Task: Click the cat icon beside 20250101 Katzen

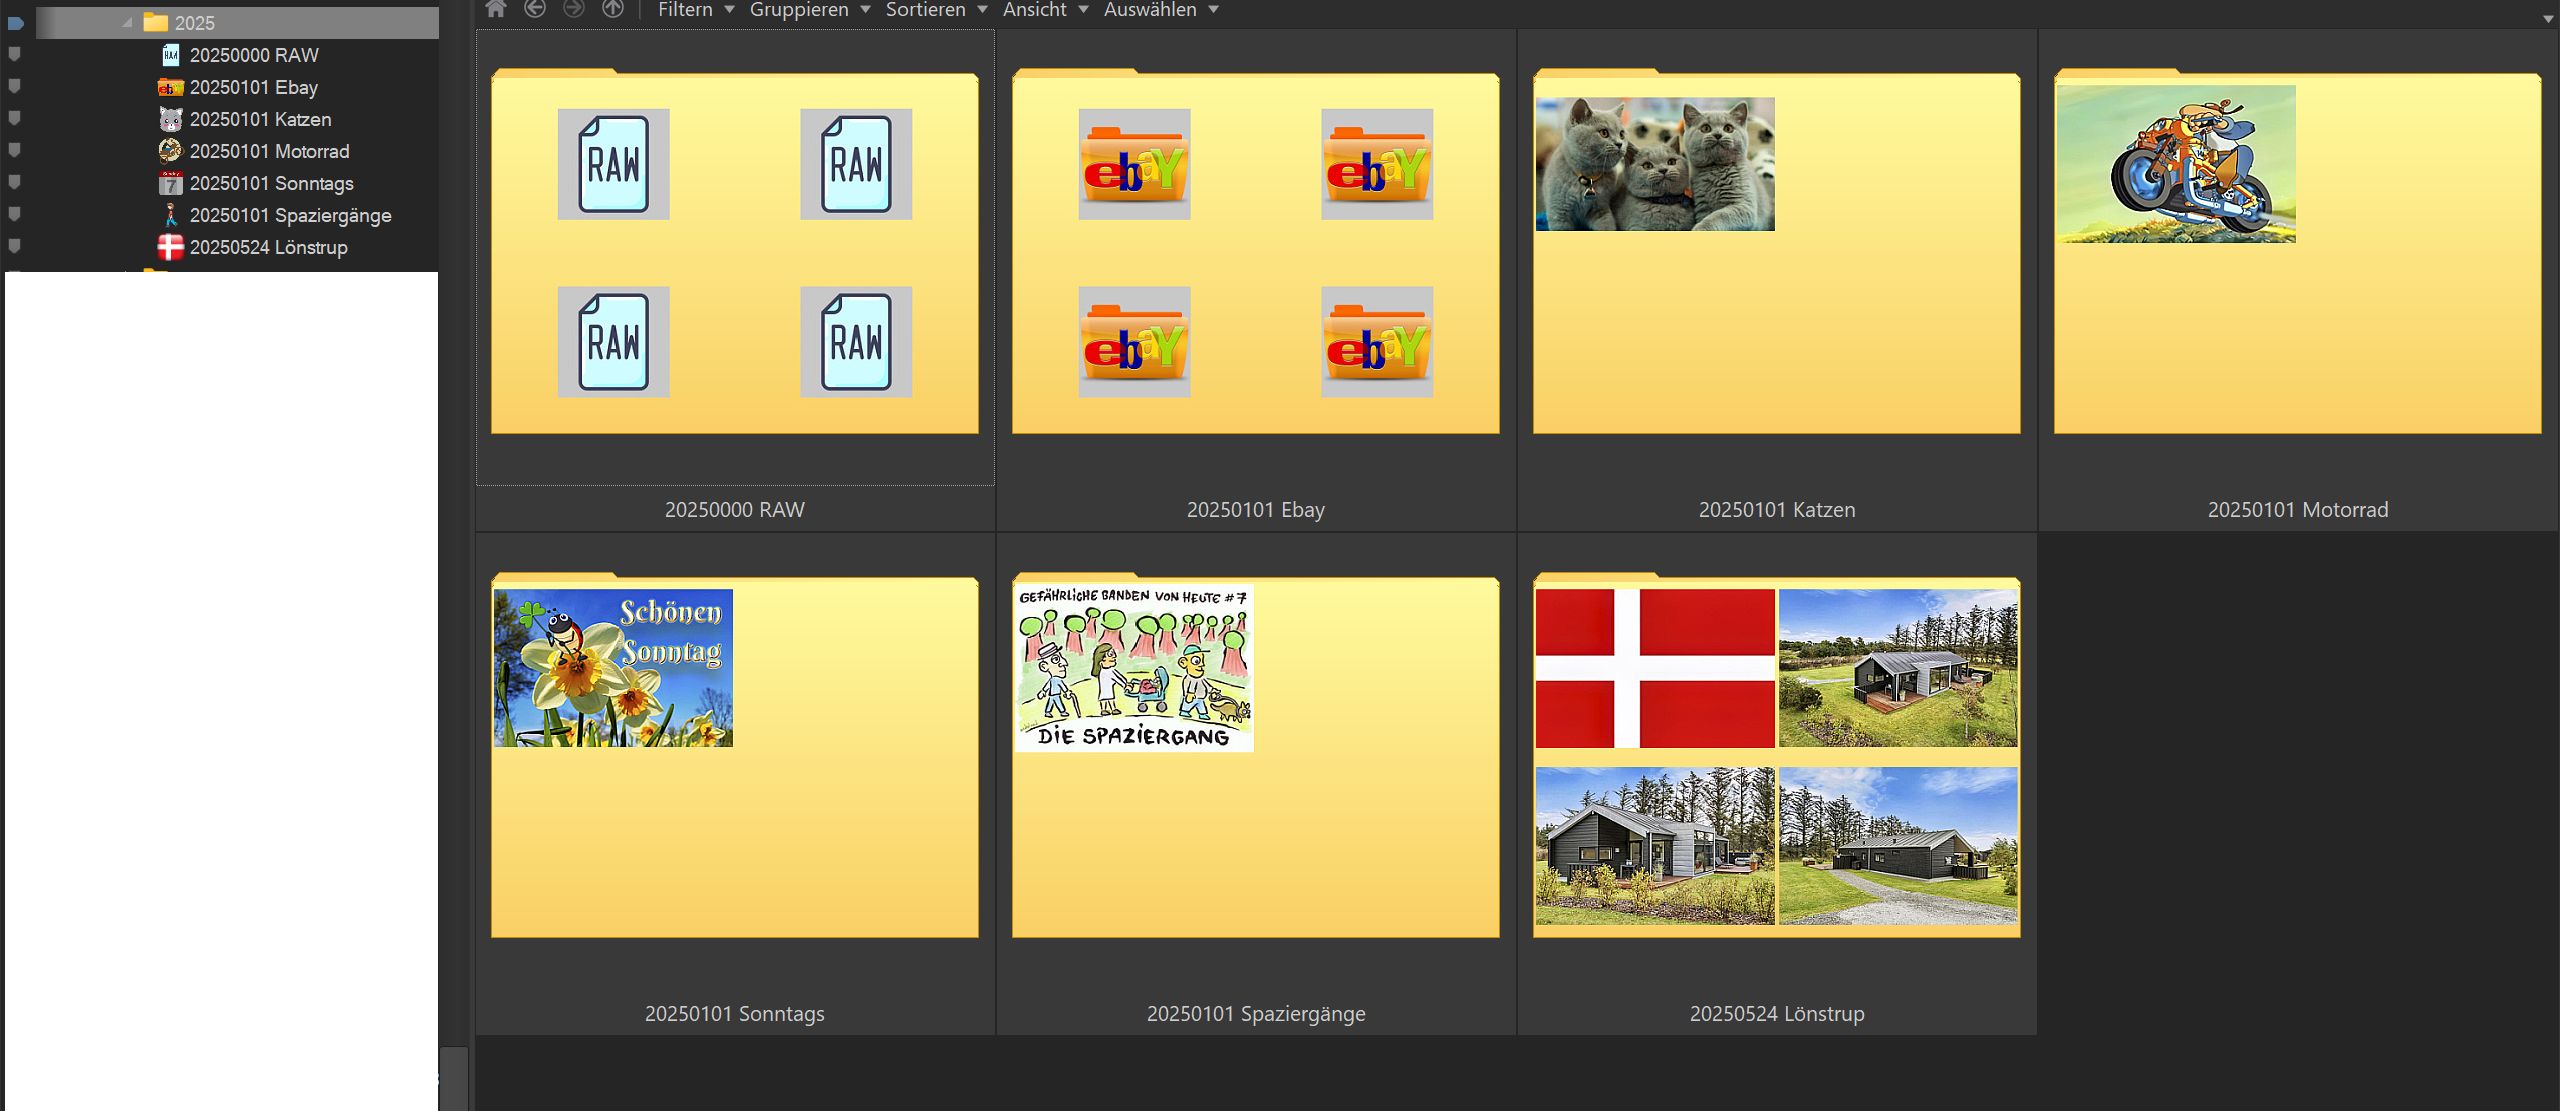Action: click(x=171, y=120)
